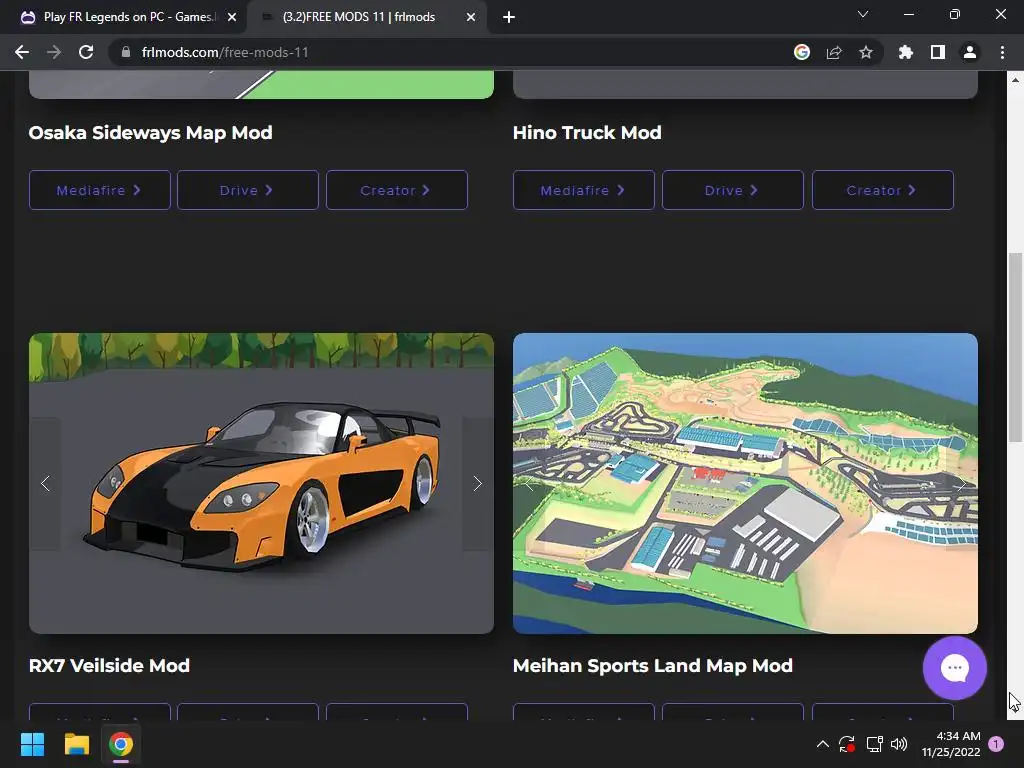Image resolution: width=1024 pixels, height=768 pixels.
Task: Click the scrollbar up arrow
Action: tap(1015, 80)
